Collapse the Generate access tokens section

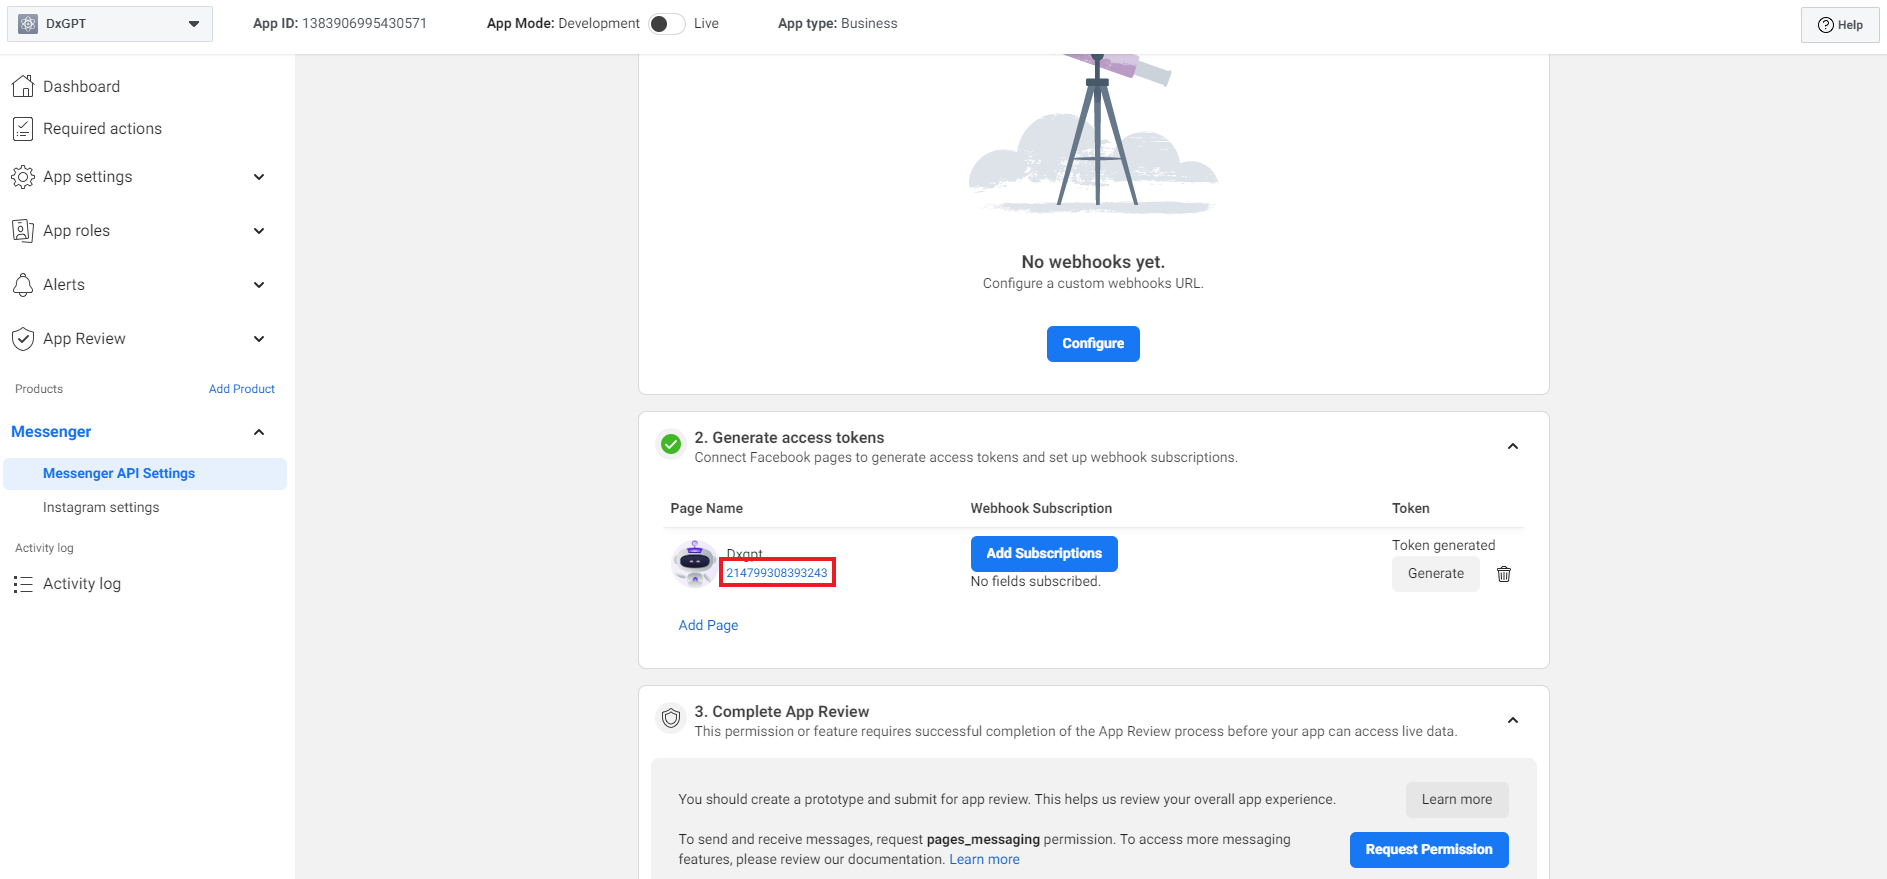(x=1512, y=447)
